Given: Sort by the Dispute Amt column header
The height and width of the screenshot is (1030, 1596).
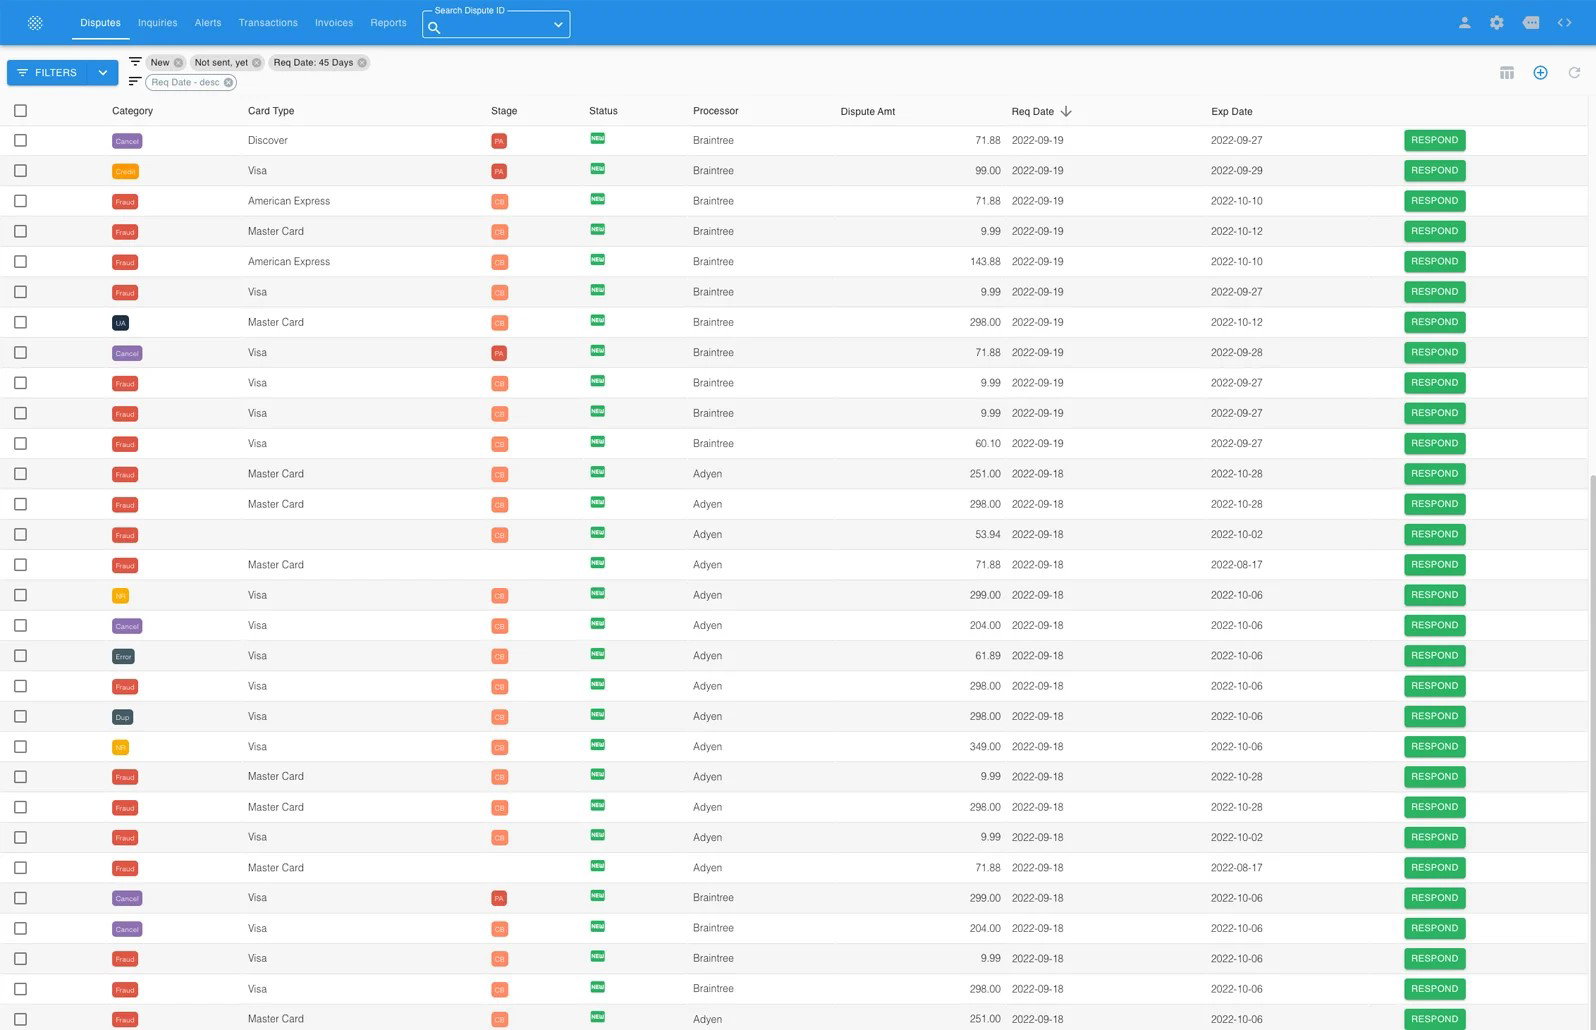Looking at the screenshot, I should click(x=867, y=112).
